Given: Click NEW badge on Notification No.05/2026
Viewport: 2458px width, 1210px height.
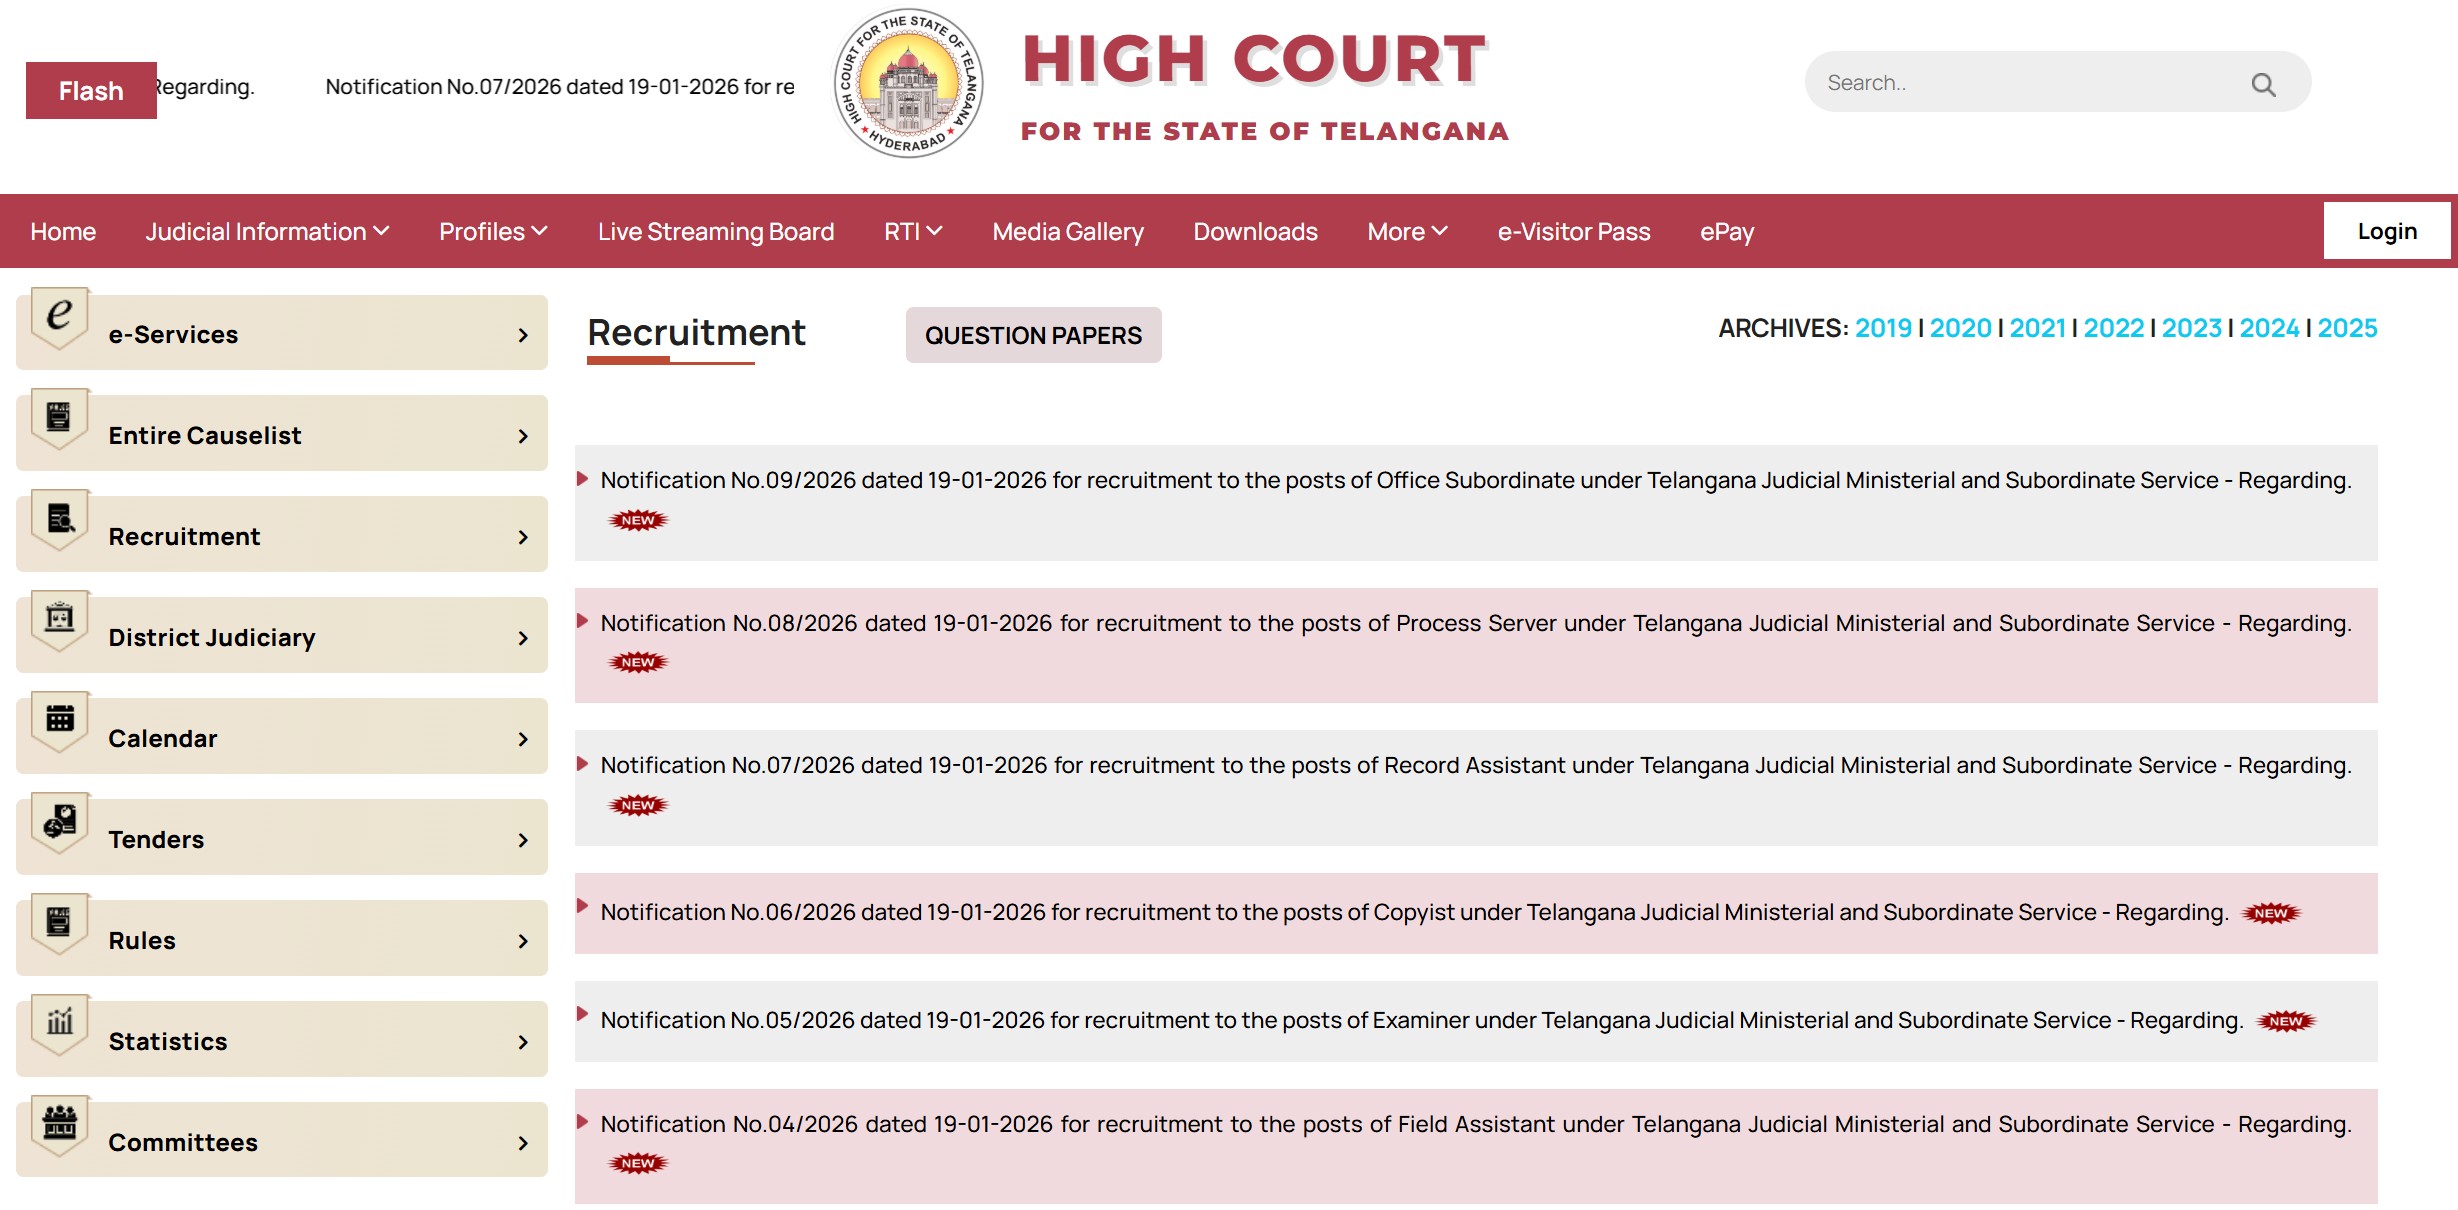Looking at the screenshot, I should click(2285, 1021).
